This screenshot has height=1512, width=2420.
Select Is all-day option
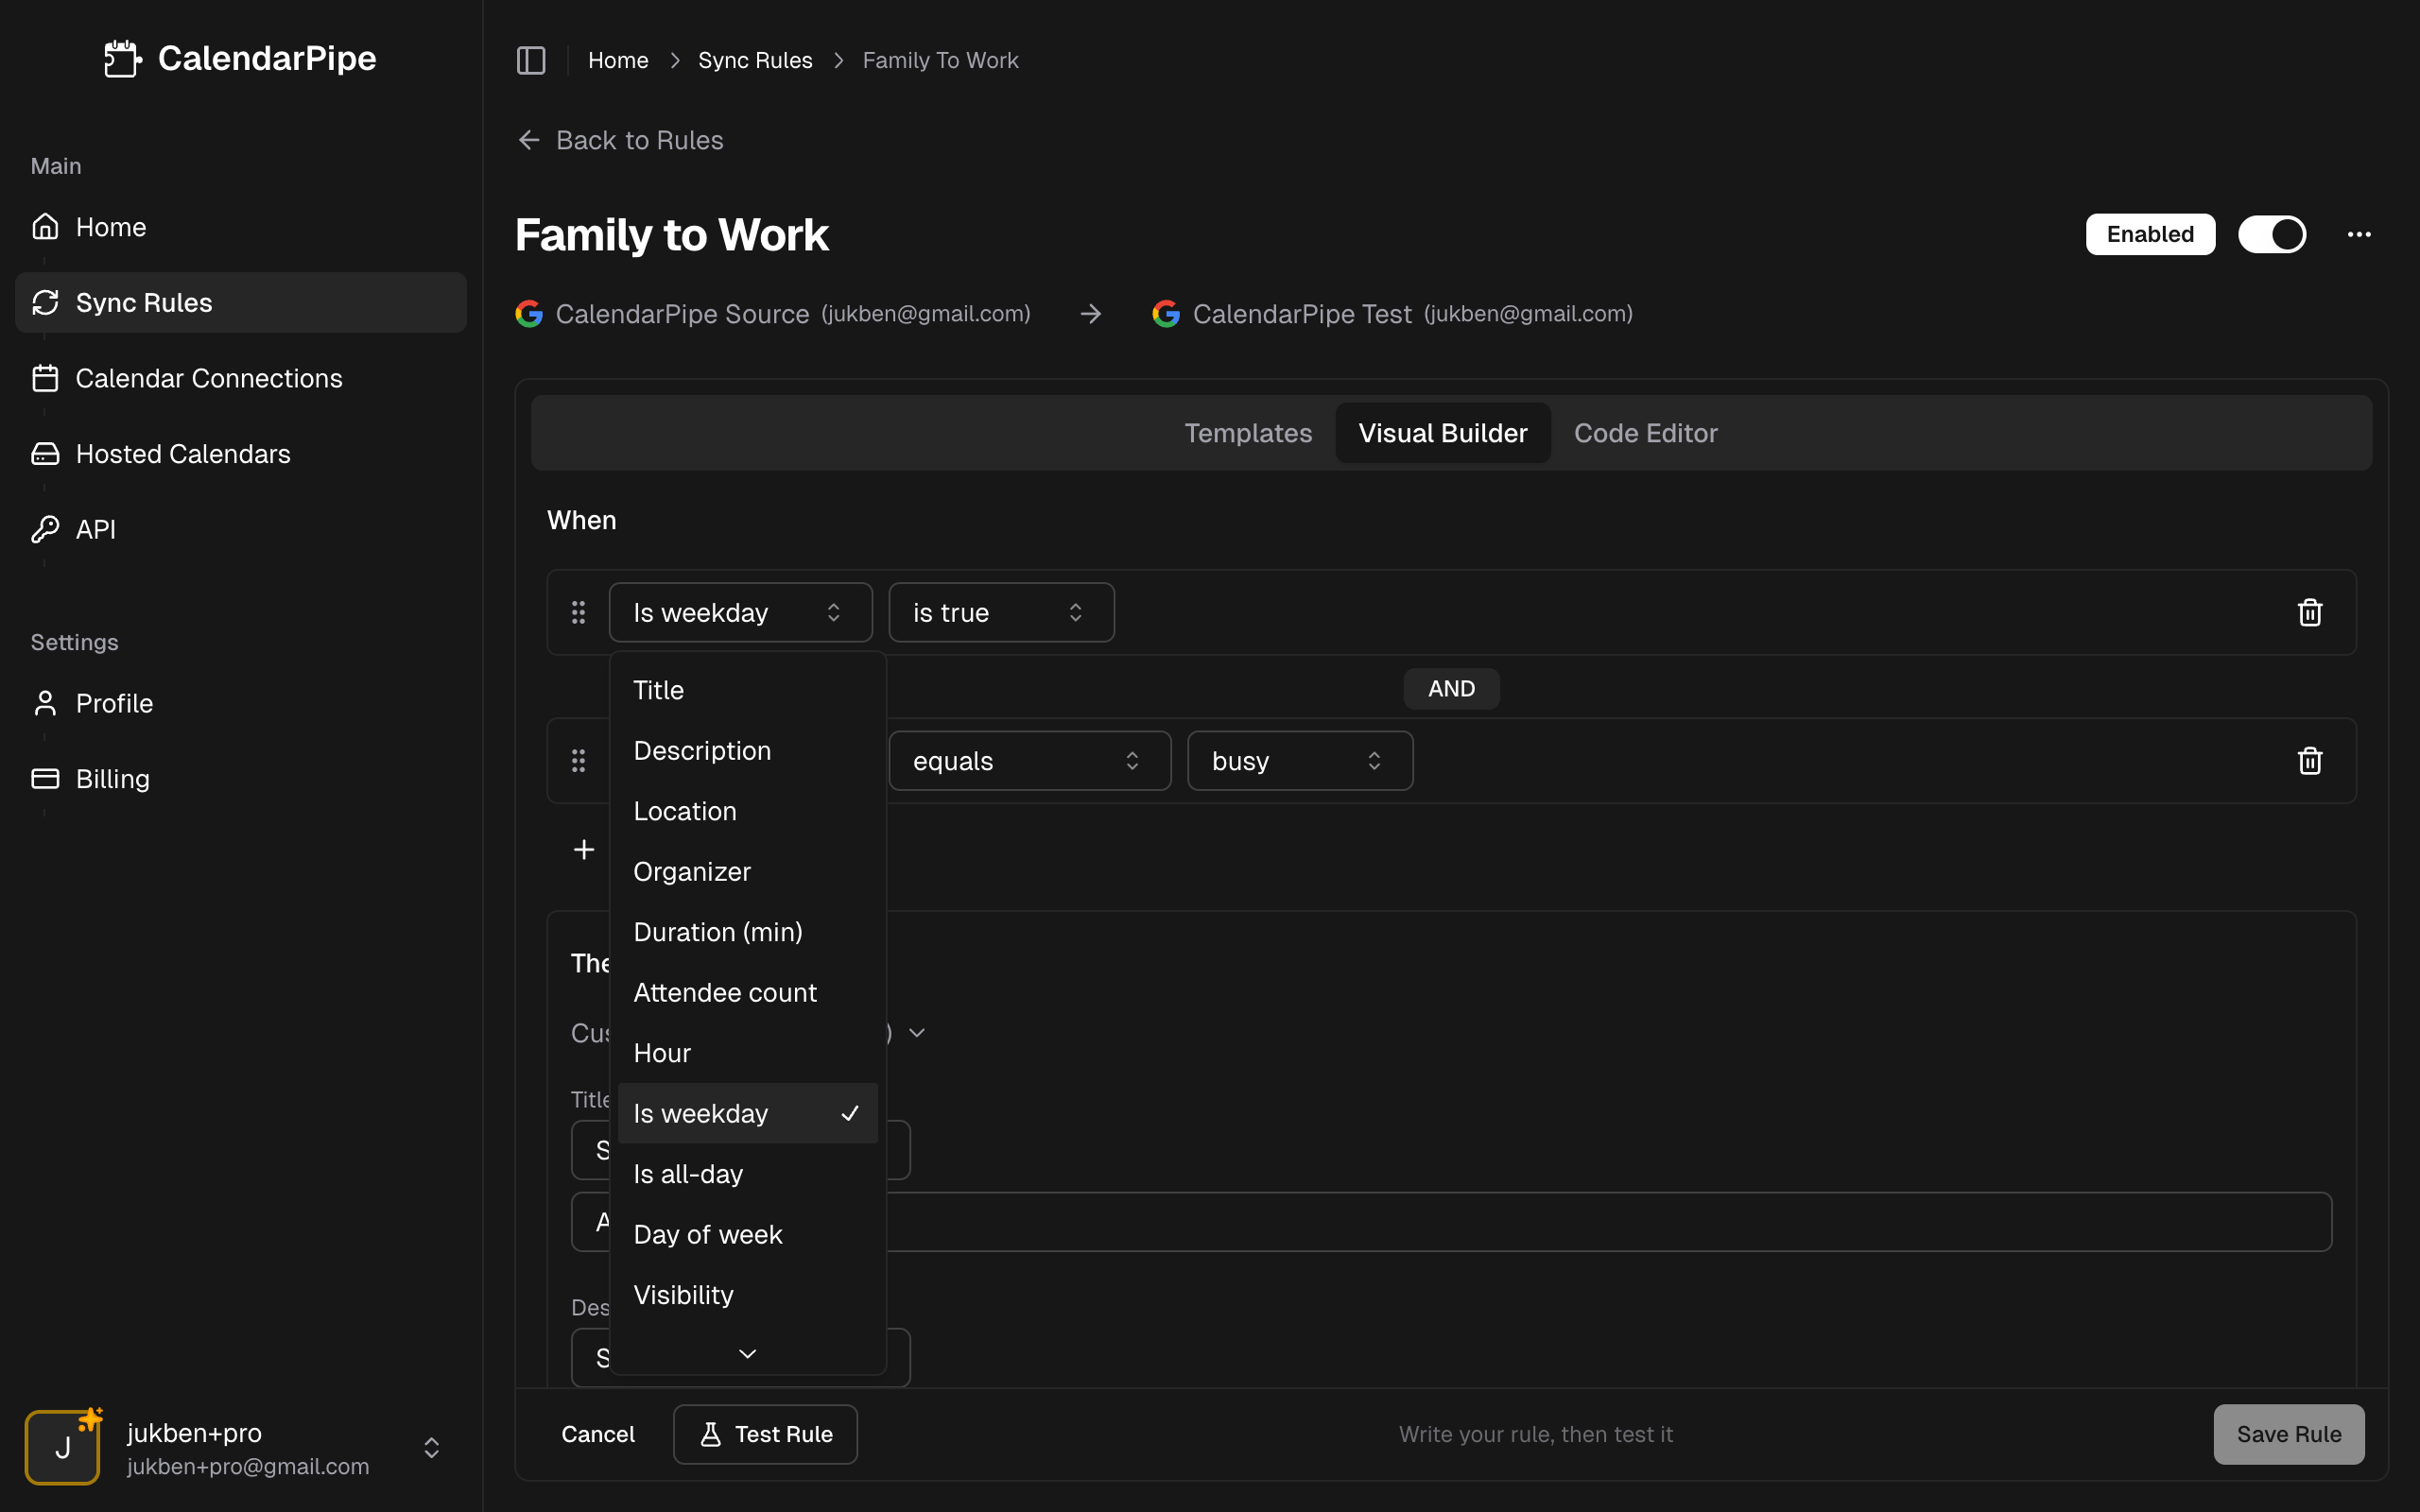[x=747, y=1174]
